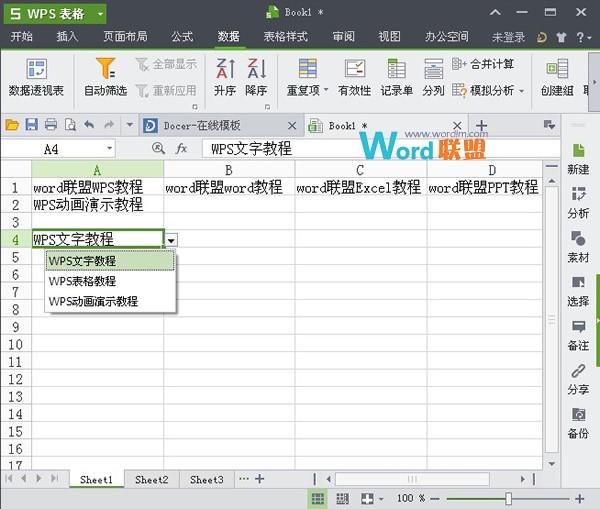Select WPS表格教程 from the dropdown list

110,281
